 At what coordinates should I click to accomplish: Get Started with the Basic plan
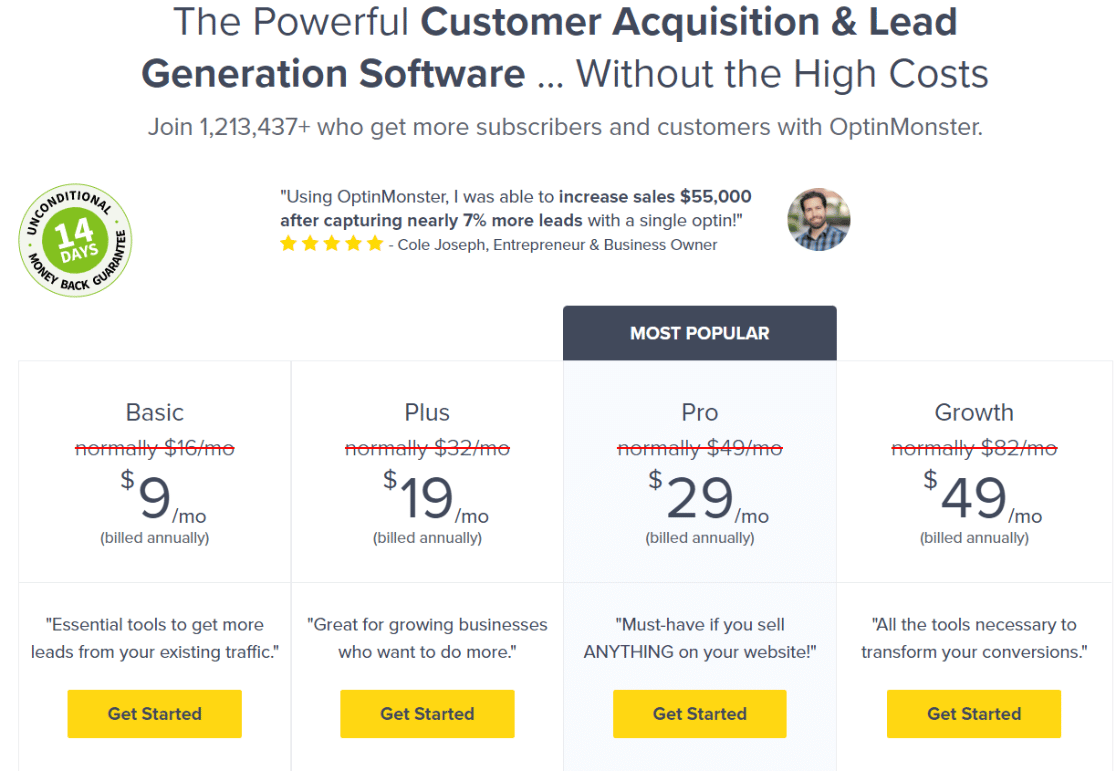coord(154,713)
